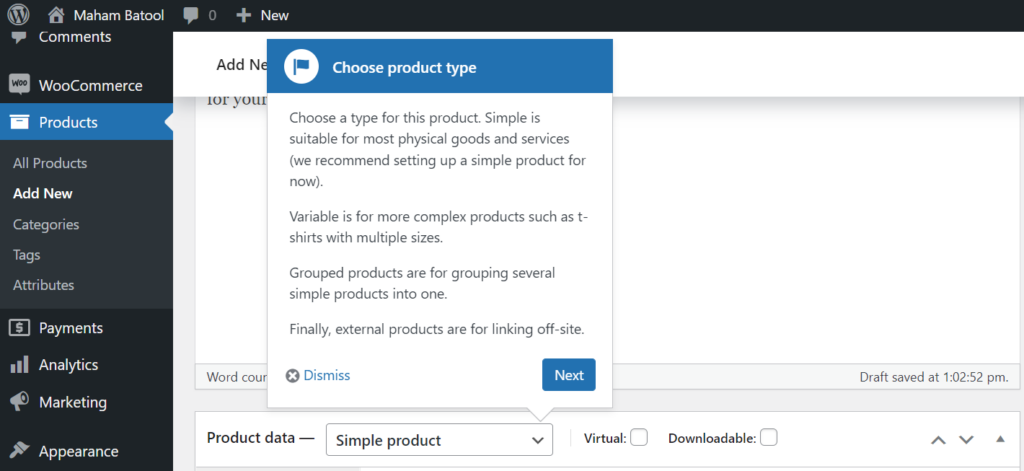Click the 0 comments count
The width and height of the screenshot is (1024, 471).
click(212, 15)
